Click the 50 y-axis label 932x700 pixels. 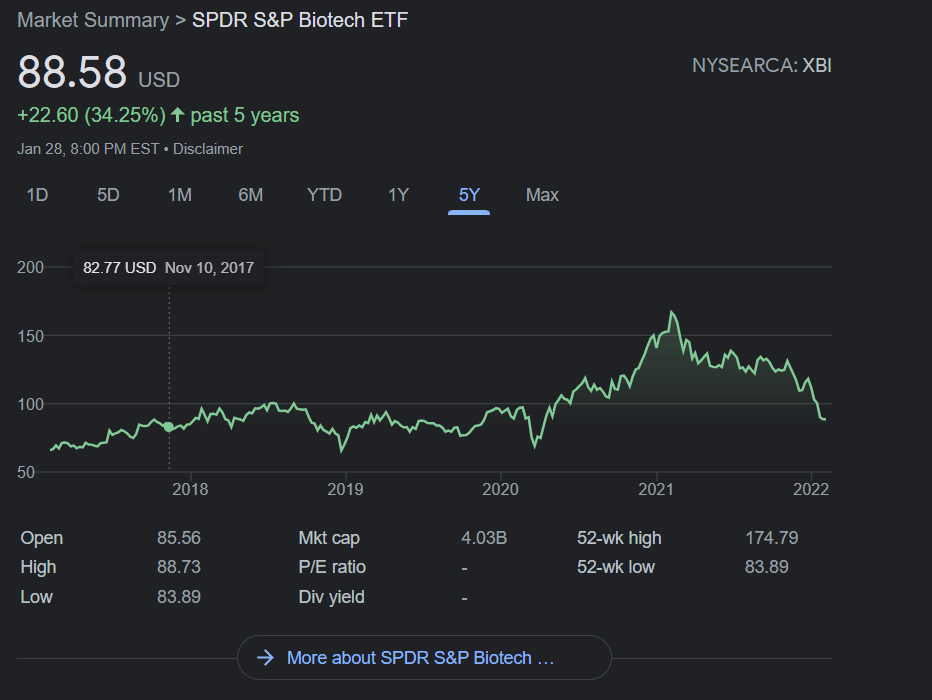pos(26,472)
